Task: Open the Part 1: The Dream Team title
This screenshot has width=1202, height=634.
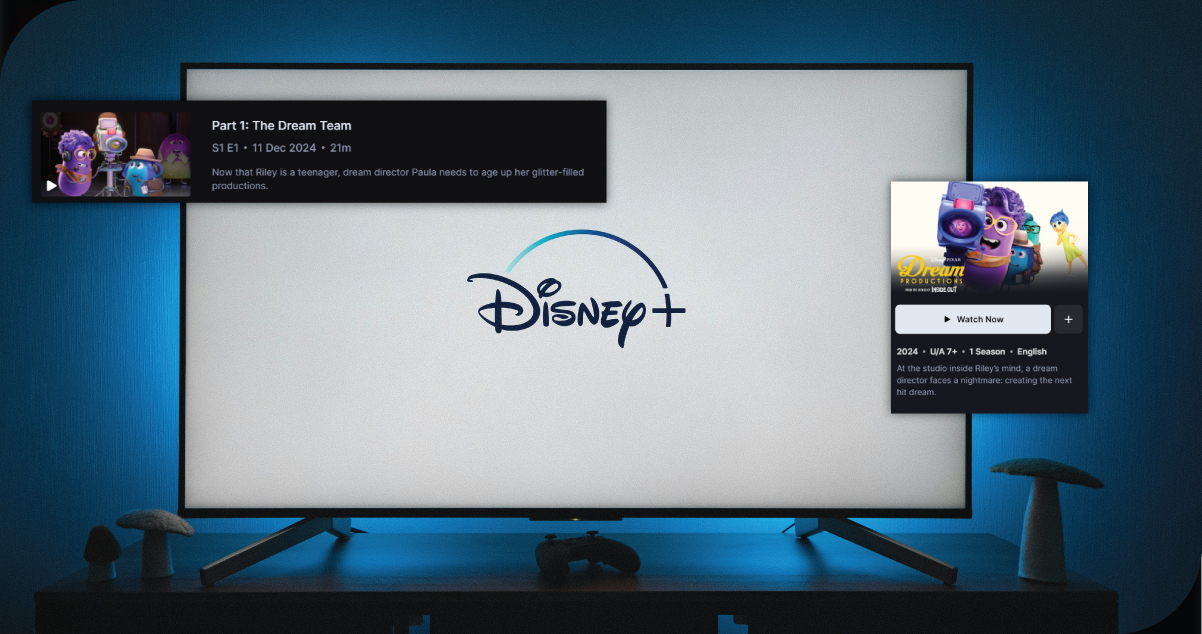Action: (x=281, y=126)
